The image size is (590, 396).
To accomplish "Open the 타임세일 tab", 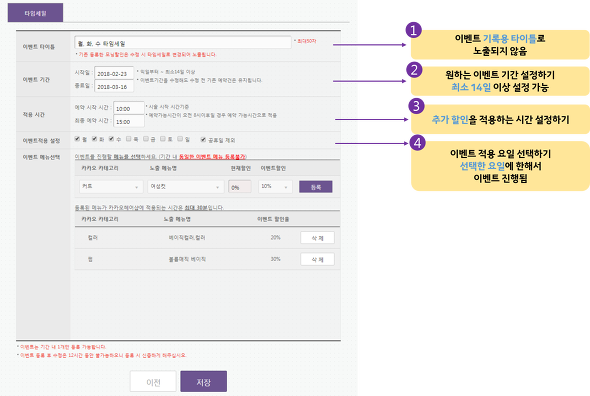I will click(x=35, y=13).
